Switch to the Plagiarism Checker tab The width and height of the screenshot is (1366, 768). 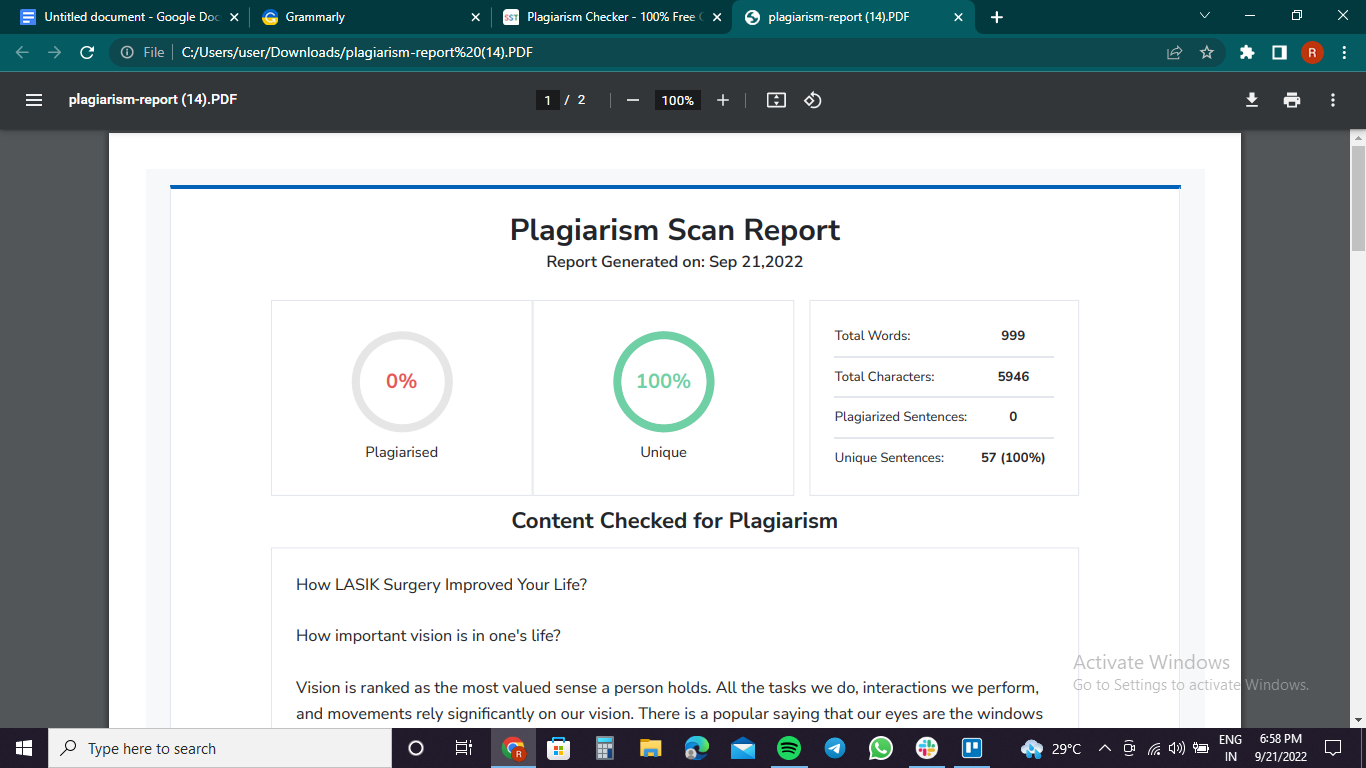point(612,17)
